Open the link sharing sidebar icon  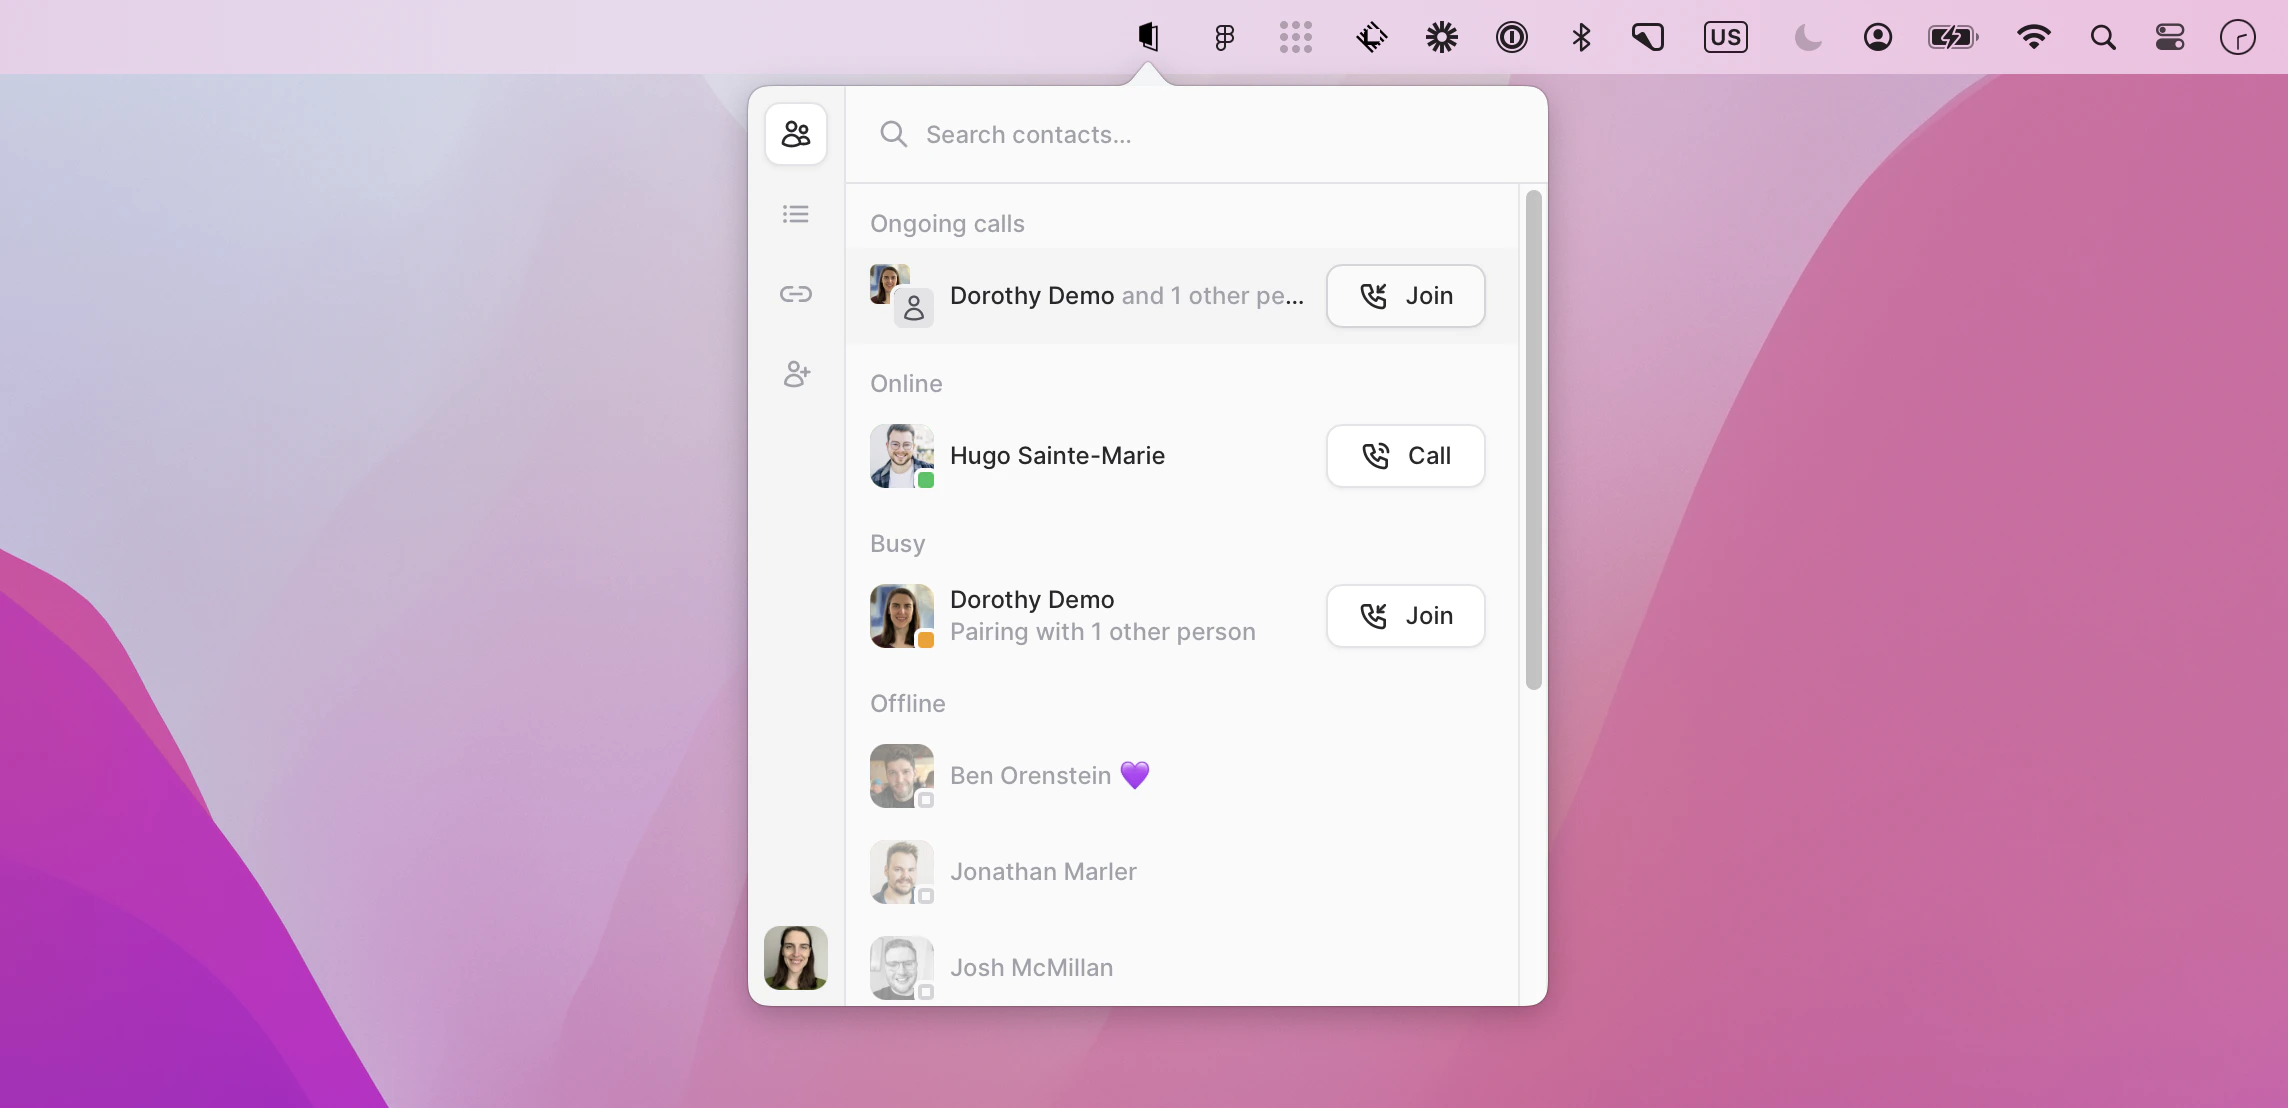click(x=796, y=294)
